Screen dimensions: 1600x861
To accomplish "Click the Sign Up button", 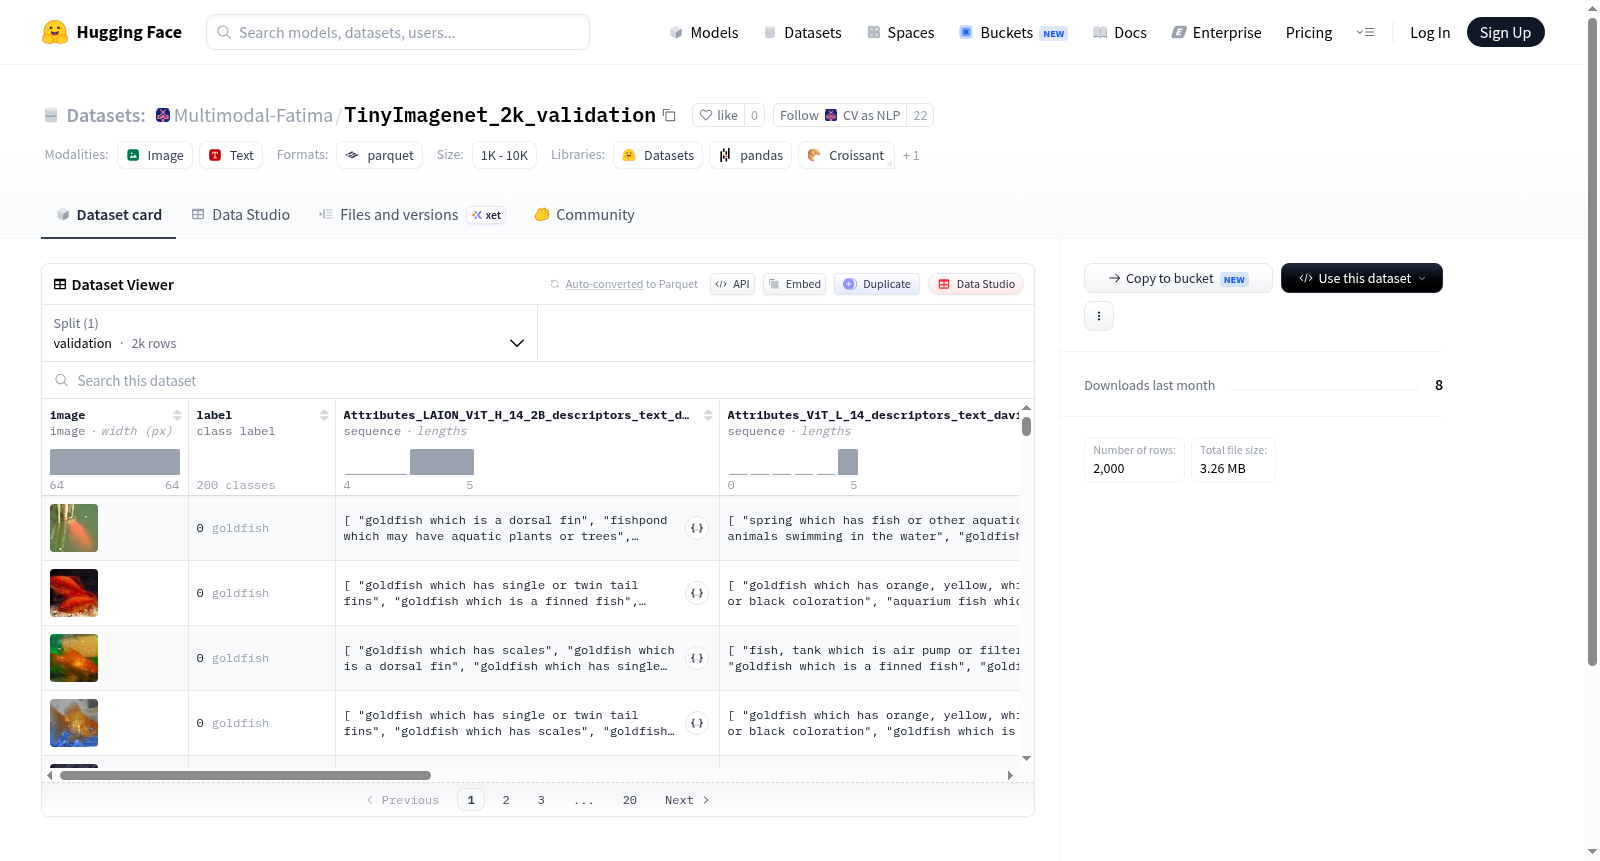I will 1506,33.
